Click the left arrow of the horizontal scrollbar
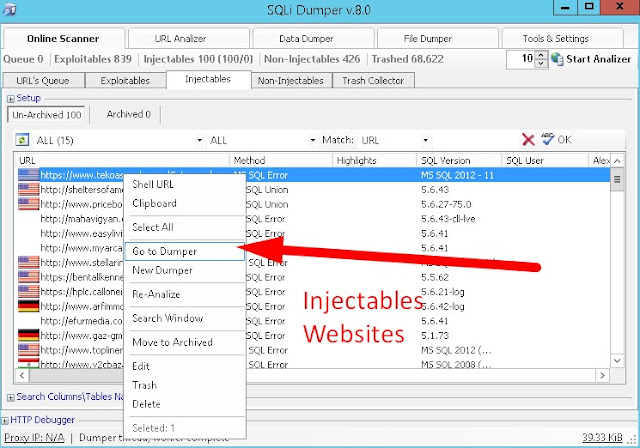 coord(22,375)
